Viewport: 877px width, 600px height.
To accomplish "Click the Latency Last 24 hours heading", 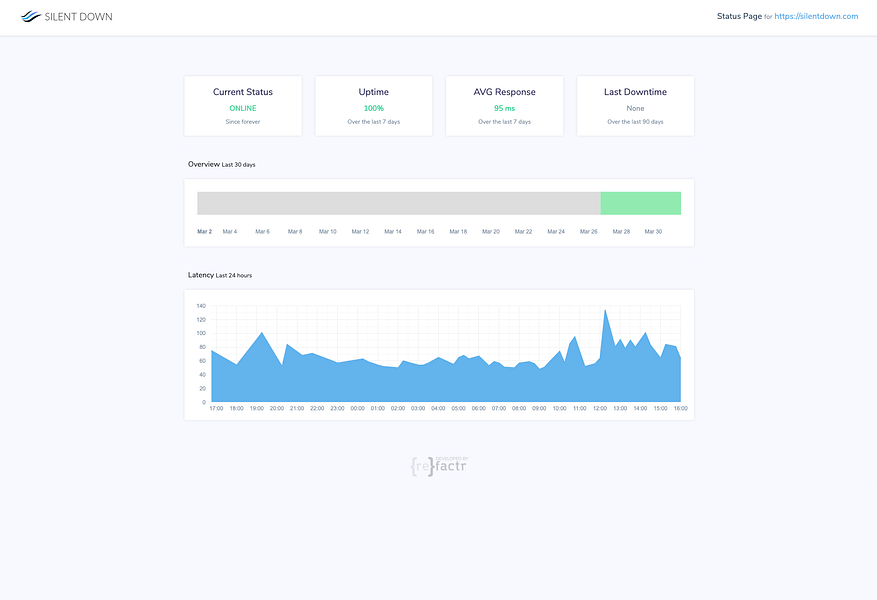I will [x=220, y=275].
